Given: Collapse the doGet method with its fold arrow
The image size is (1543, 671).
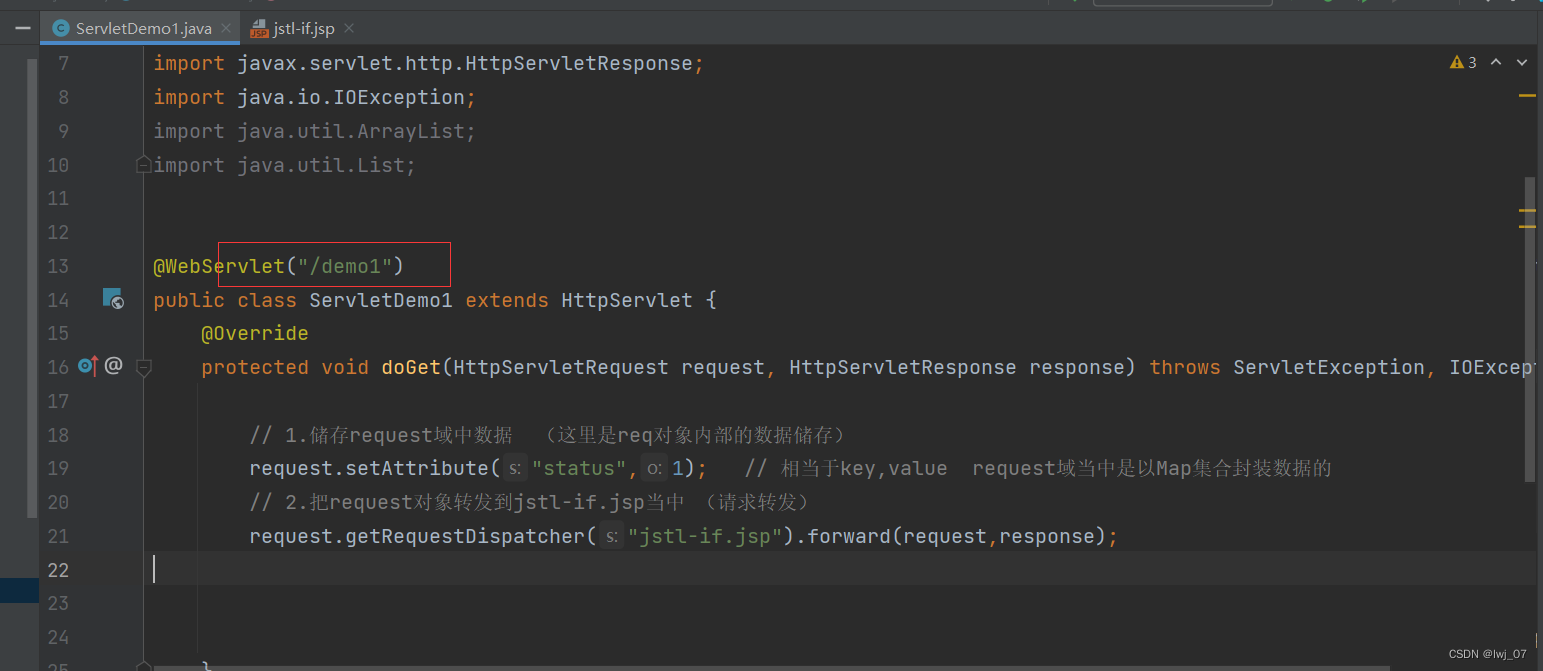Looking at the screenshot, I should point(143,367).
